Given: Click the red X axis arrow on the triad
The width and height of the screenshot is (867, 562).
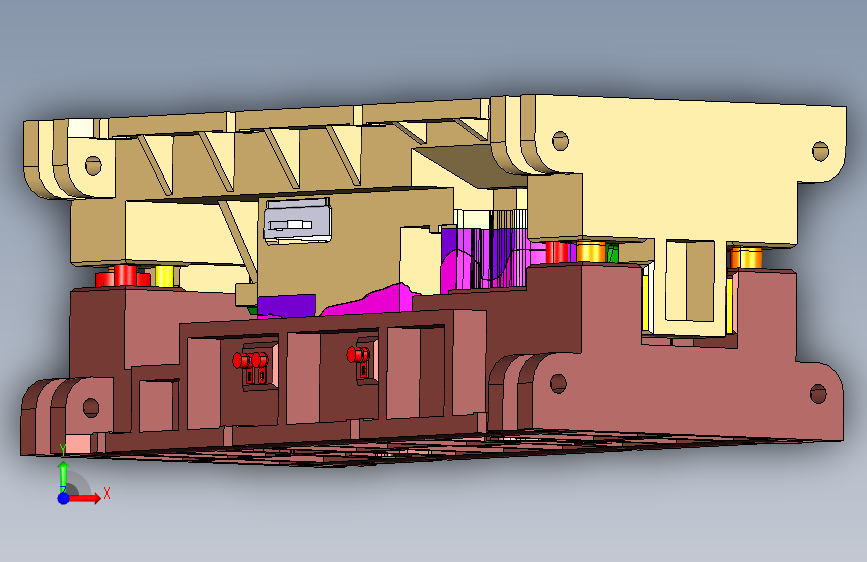Looking at the screenshot, I should (x=85, y=498).
